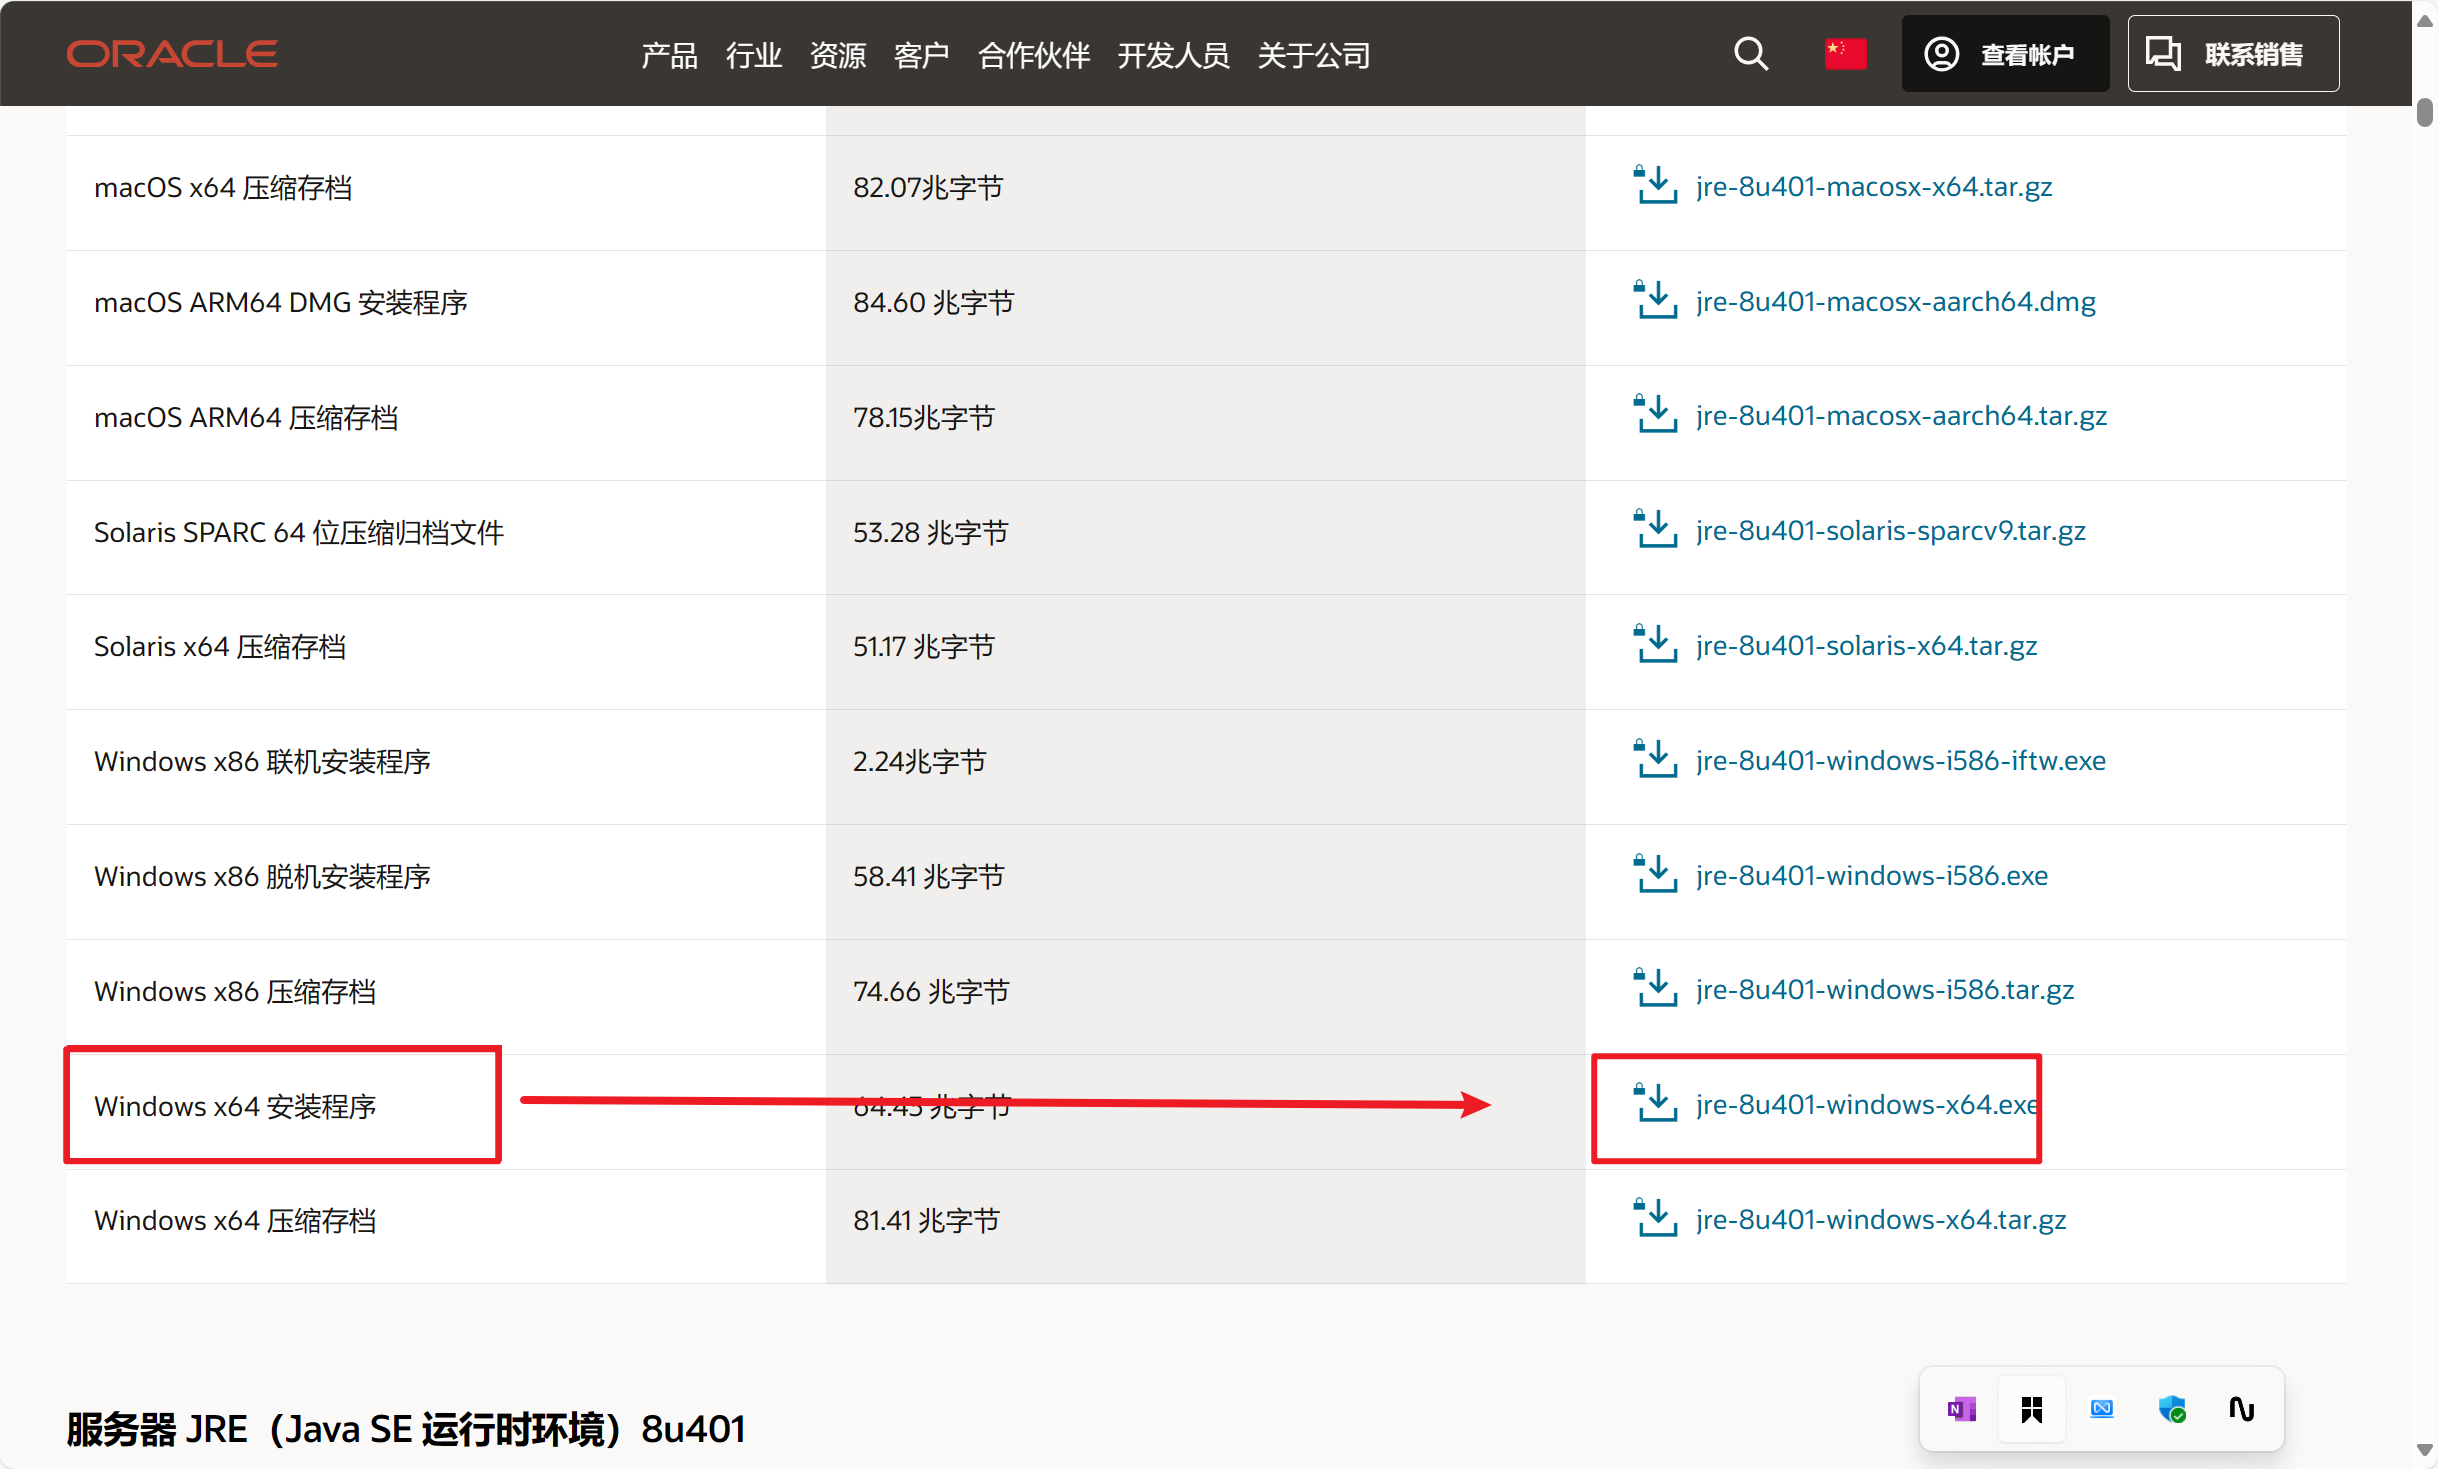This screenshot has height=1469, width=2438.
Task: Open the 产品 navigation menu
Action: (668, 56)
